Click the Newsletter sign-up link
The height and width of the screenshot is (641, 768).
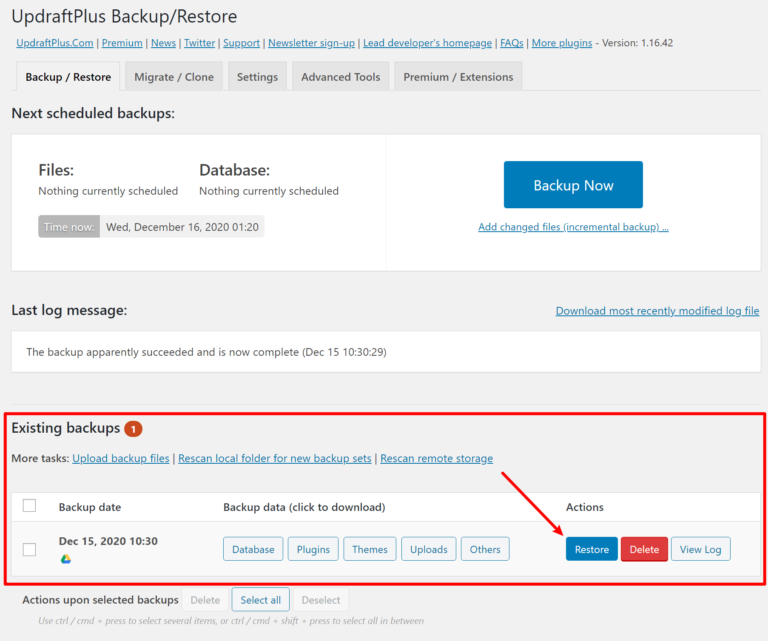pos(312,43)
